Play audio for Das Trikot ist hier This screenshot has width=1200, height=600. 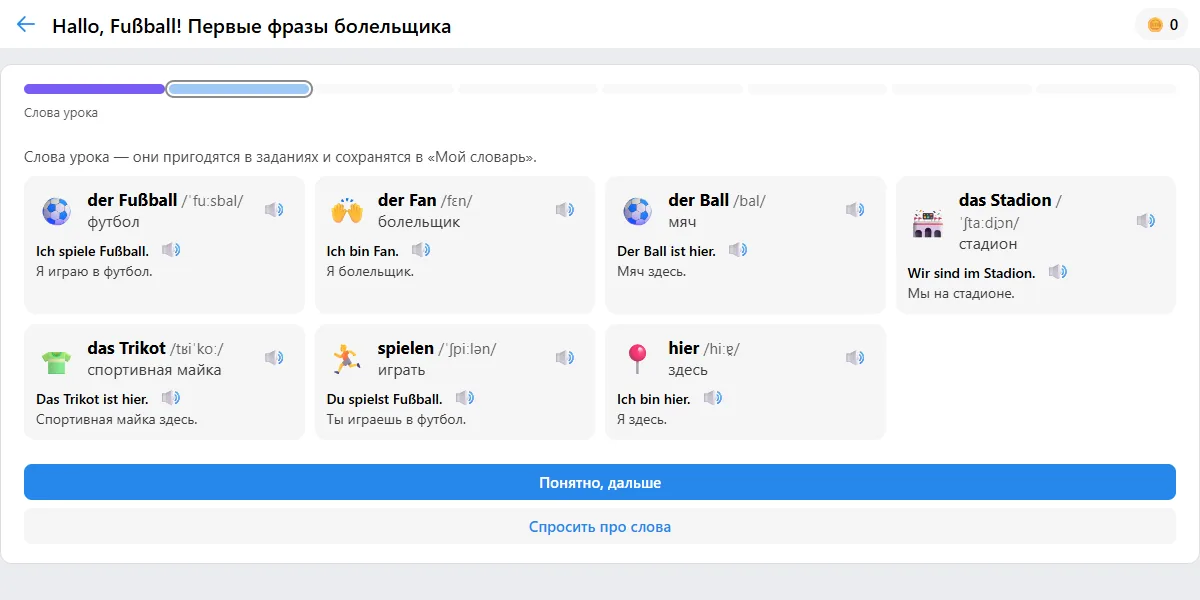(171, 398)
